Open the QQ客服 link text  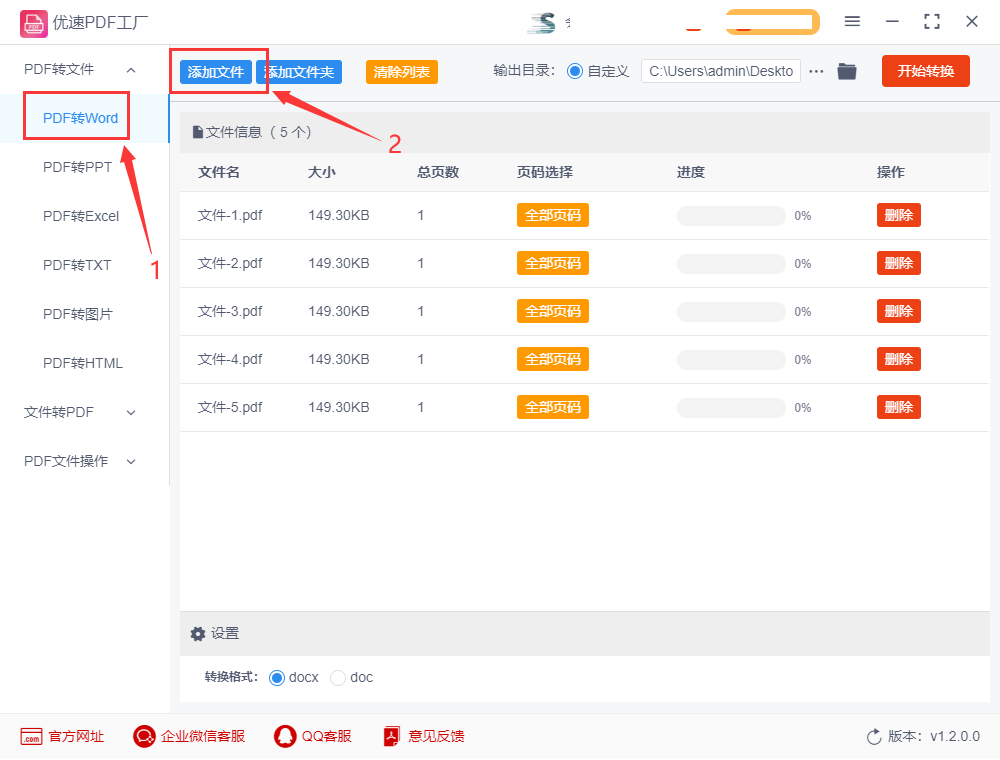coord(327,736)
